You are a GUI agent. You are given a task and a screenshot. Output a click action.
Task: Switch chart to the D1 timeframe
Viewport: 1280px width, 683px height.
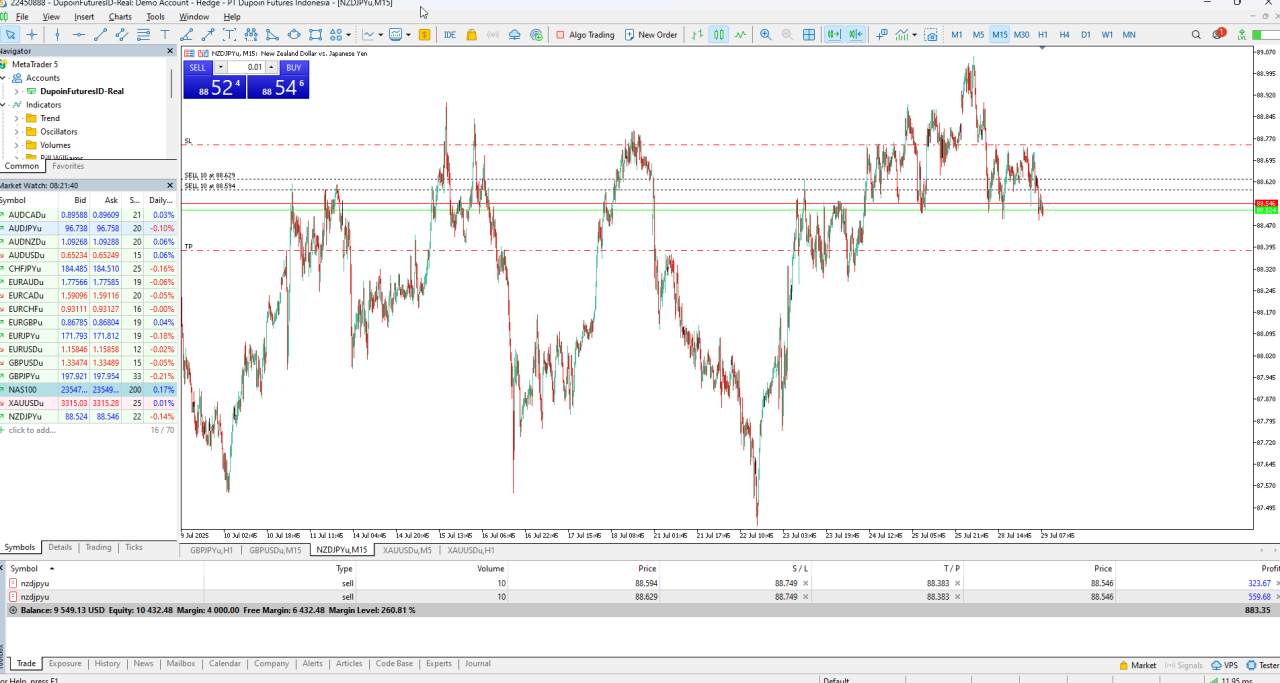coord(1086,34)
